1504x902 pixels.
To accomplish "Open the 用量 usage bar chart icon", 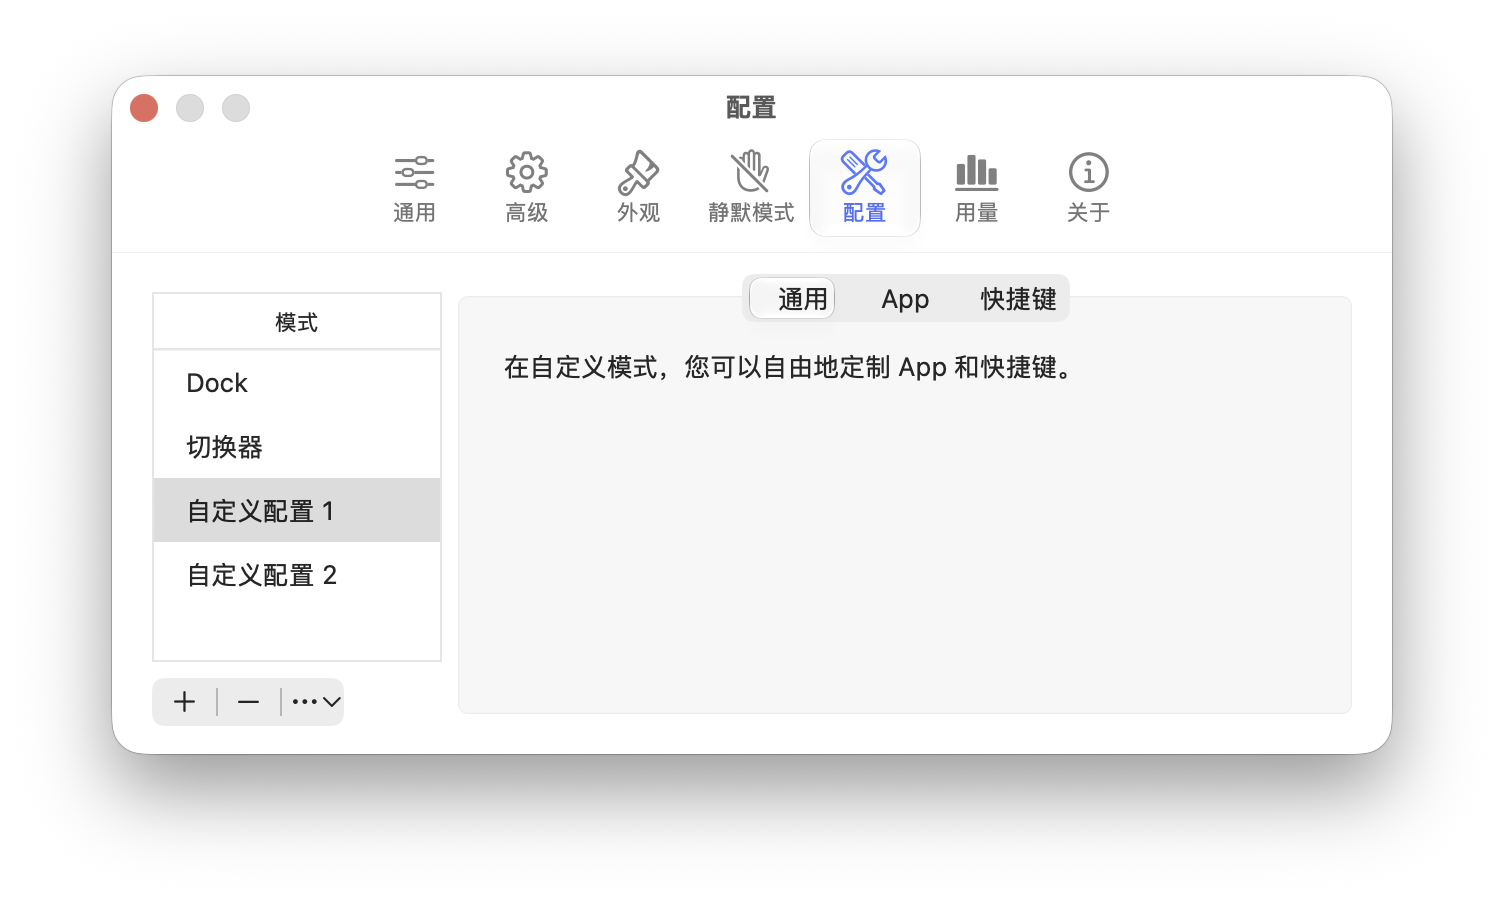I will tap(977, 188).
